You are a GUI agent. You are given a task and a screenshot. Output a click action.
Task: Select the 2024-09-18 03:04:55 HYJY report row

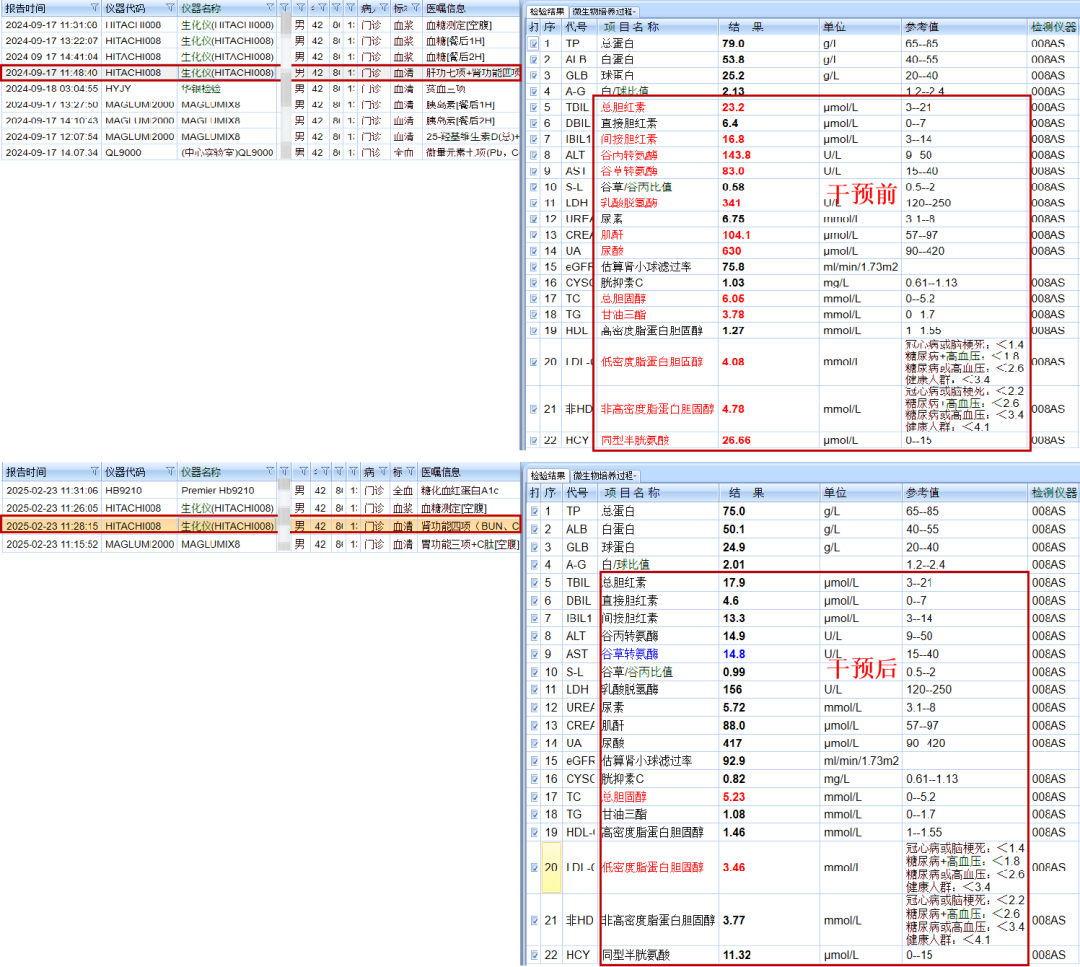coord(140,88)
